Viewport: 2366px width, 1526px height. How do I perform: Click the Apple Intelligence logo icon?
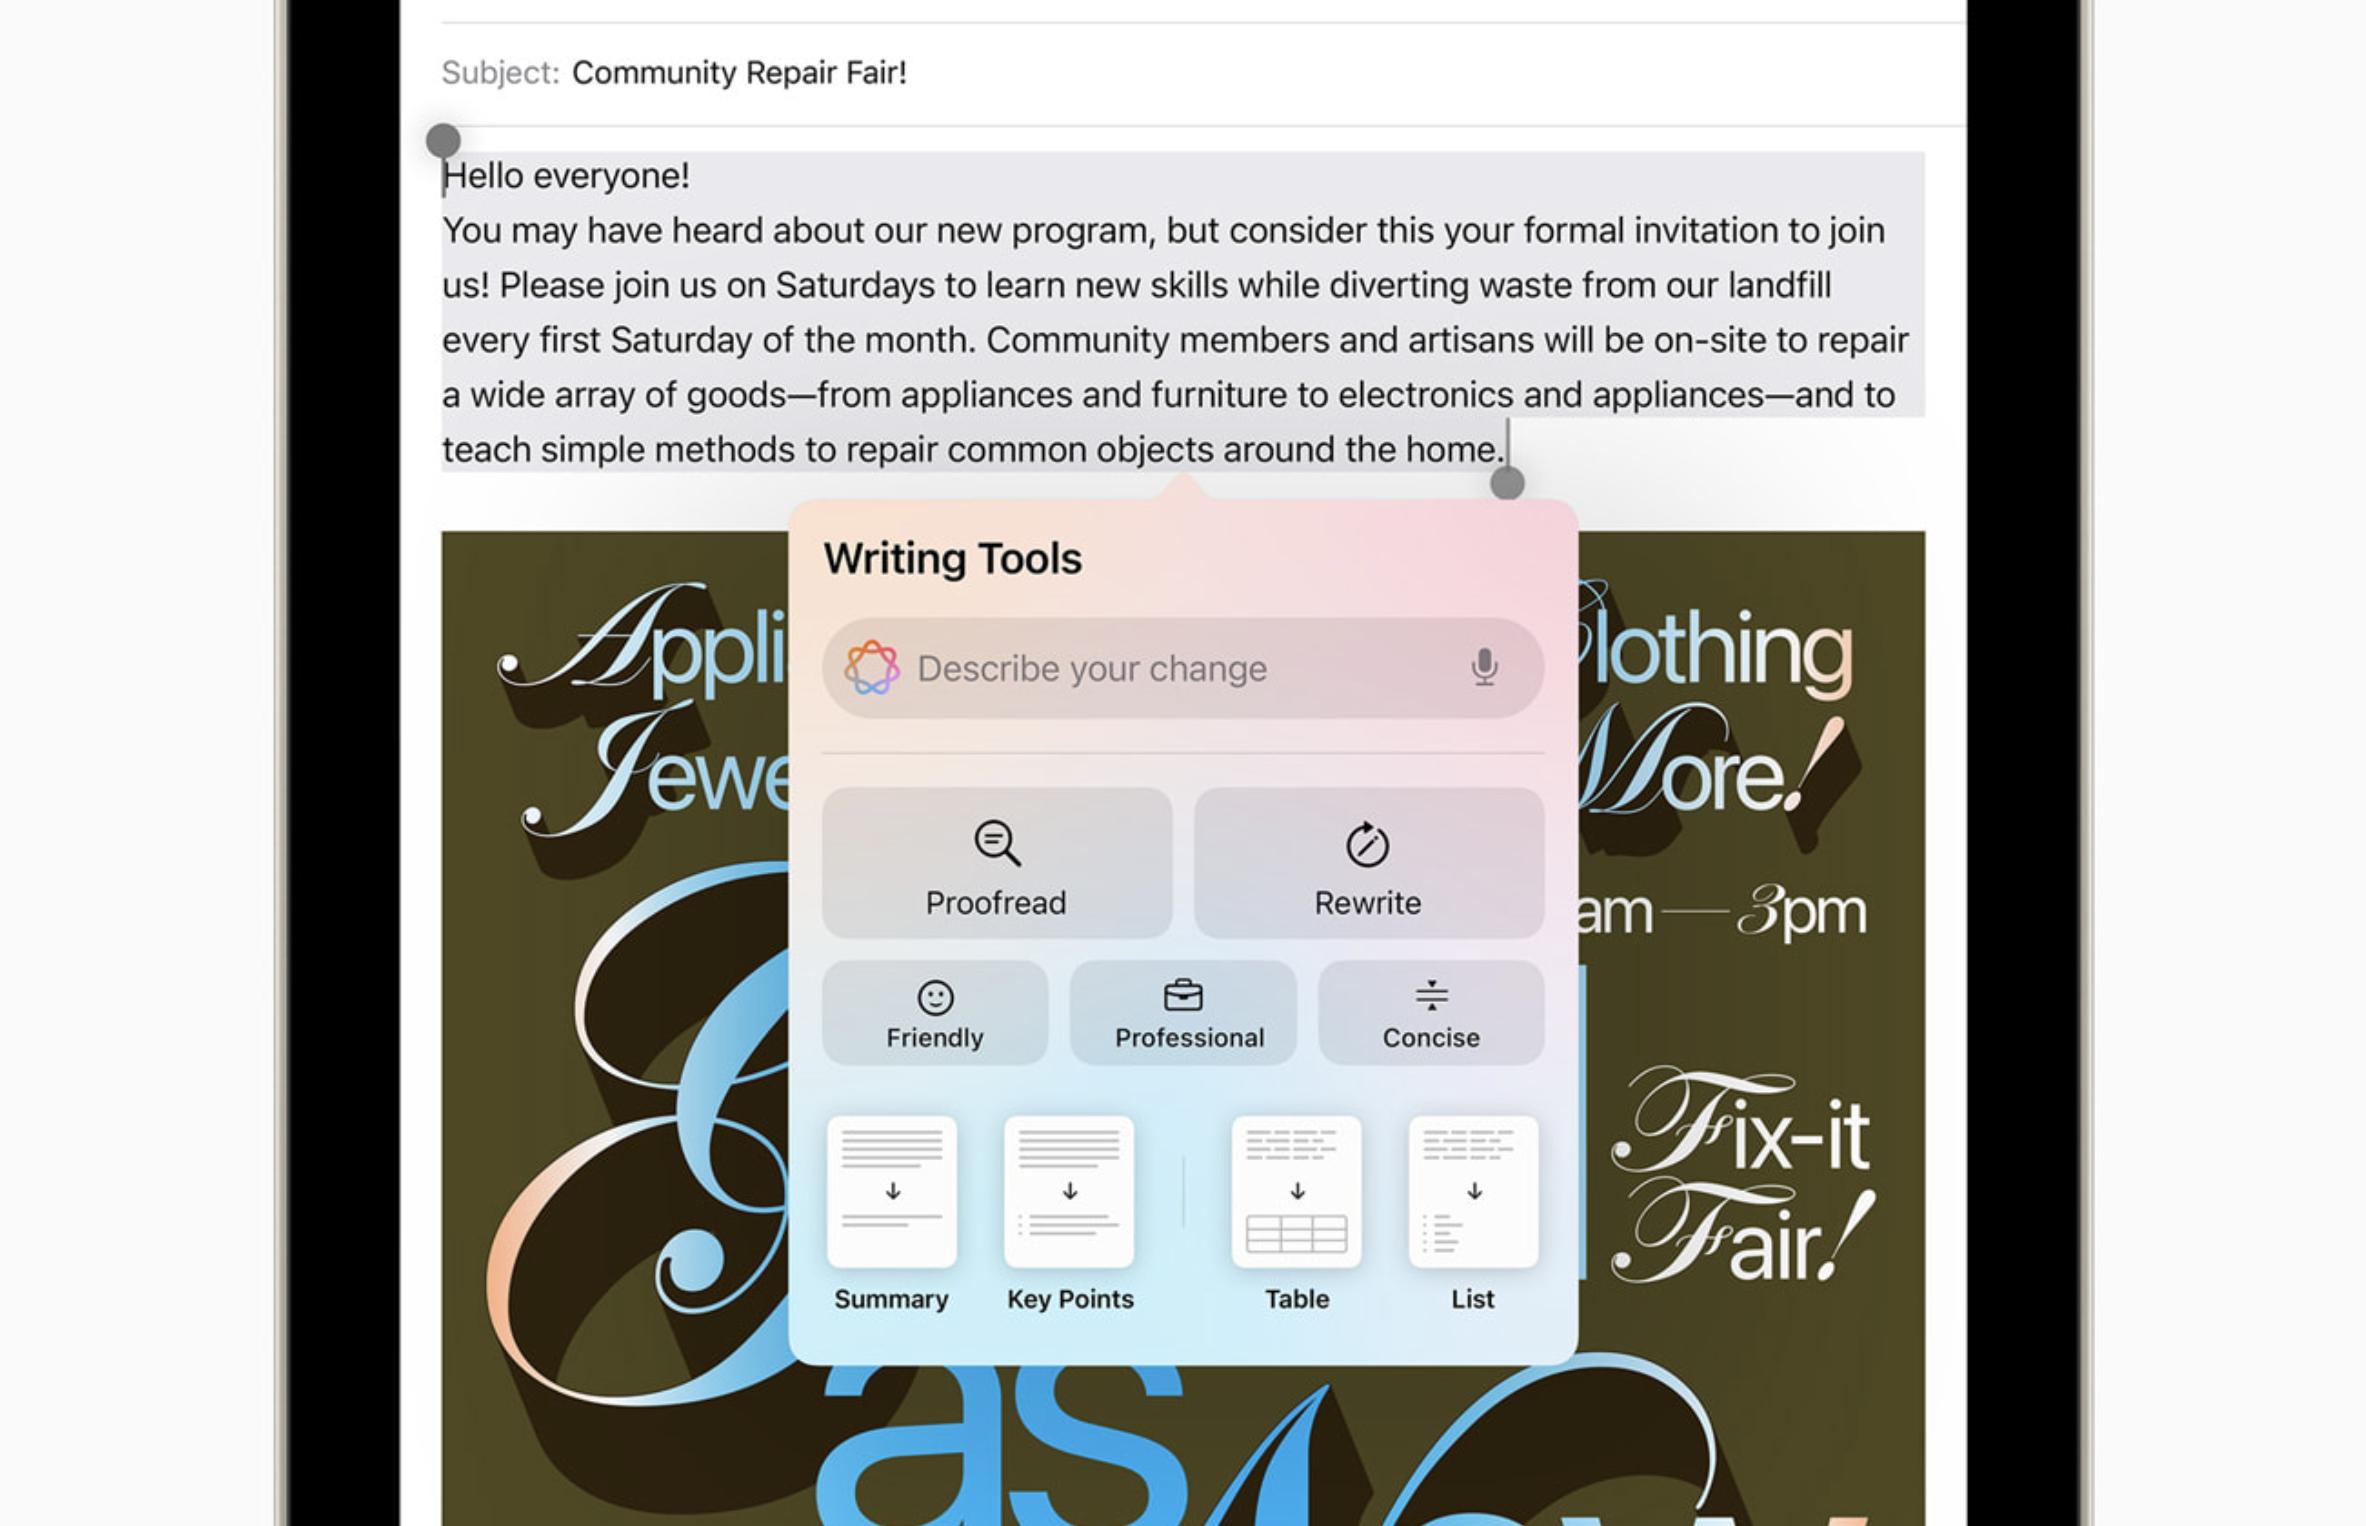point(873,669)
